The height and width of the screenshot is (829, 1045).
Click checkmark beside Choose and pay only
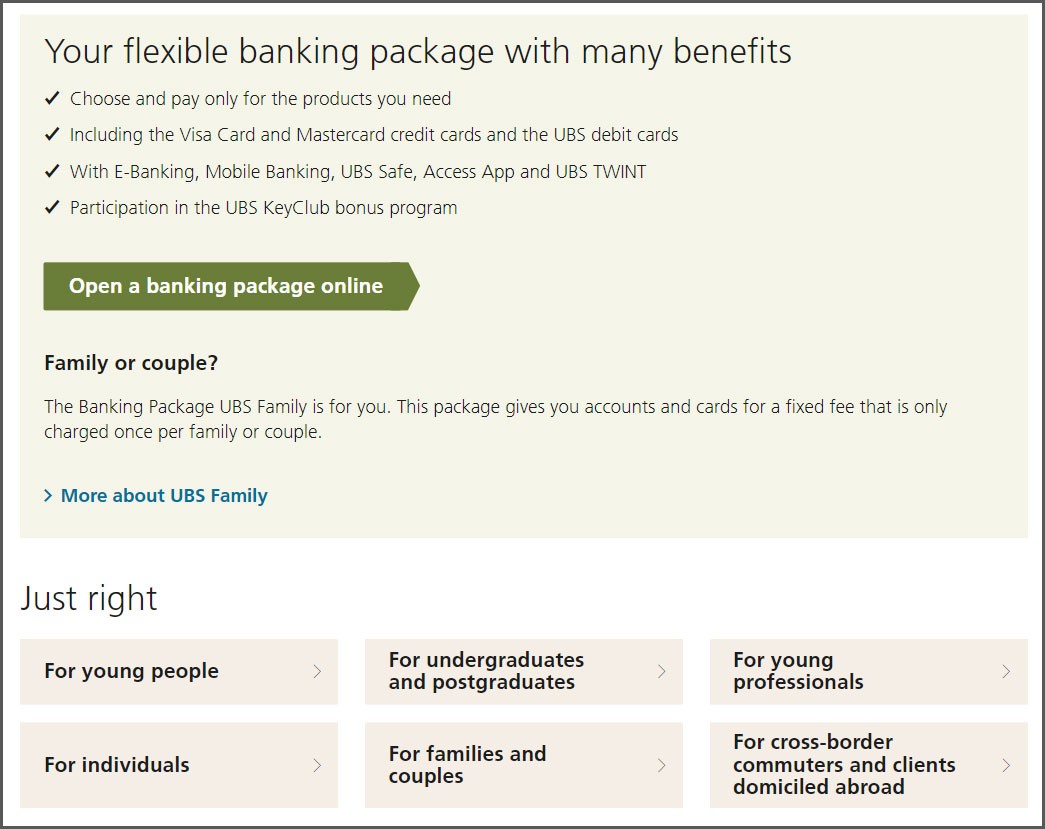52,99
